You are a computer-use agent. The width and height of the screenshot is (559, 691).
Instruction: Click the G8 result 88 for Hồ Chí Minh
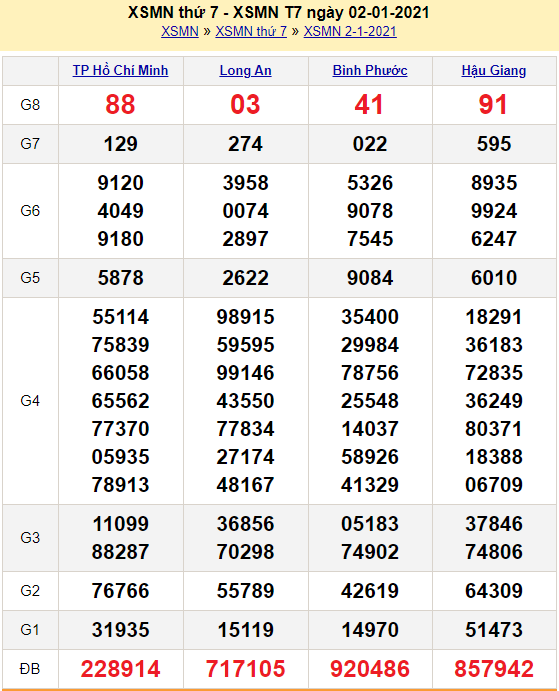click(120, 105)
